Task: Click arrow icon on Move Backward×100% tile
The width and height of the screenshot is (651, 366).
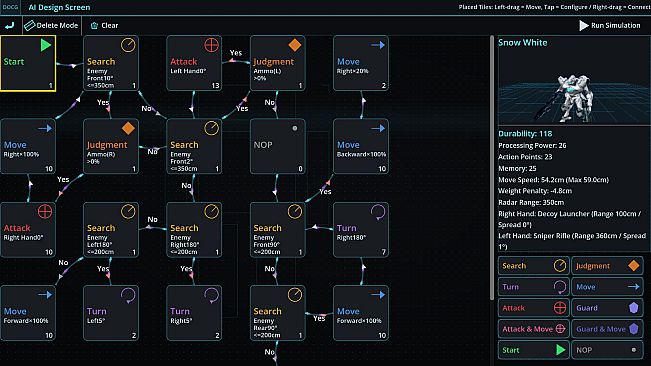Action: [x=378, y=128]
